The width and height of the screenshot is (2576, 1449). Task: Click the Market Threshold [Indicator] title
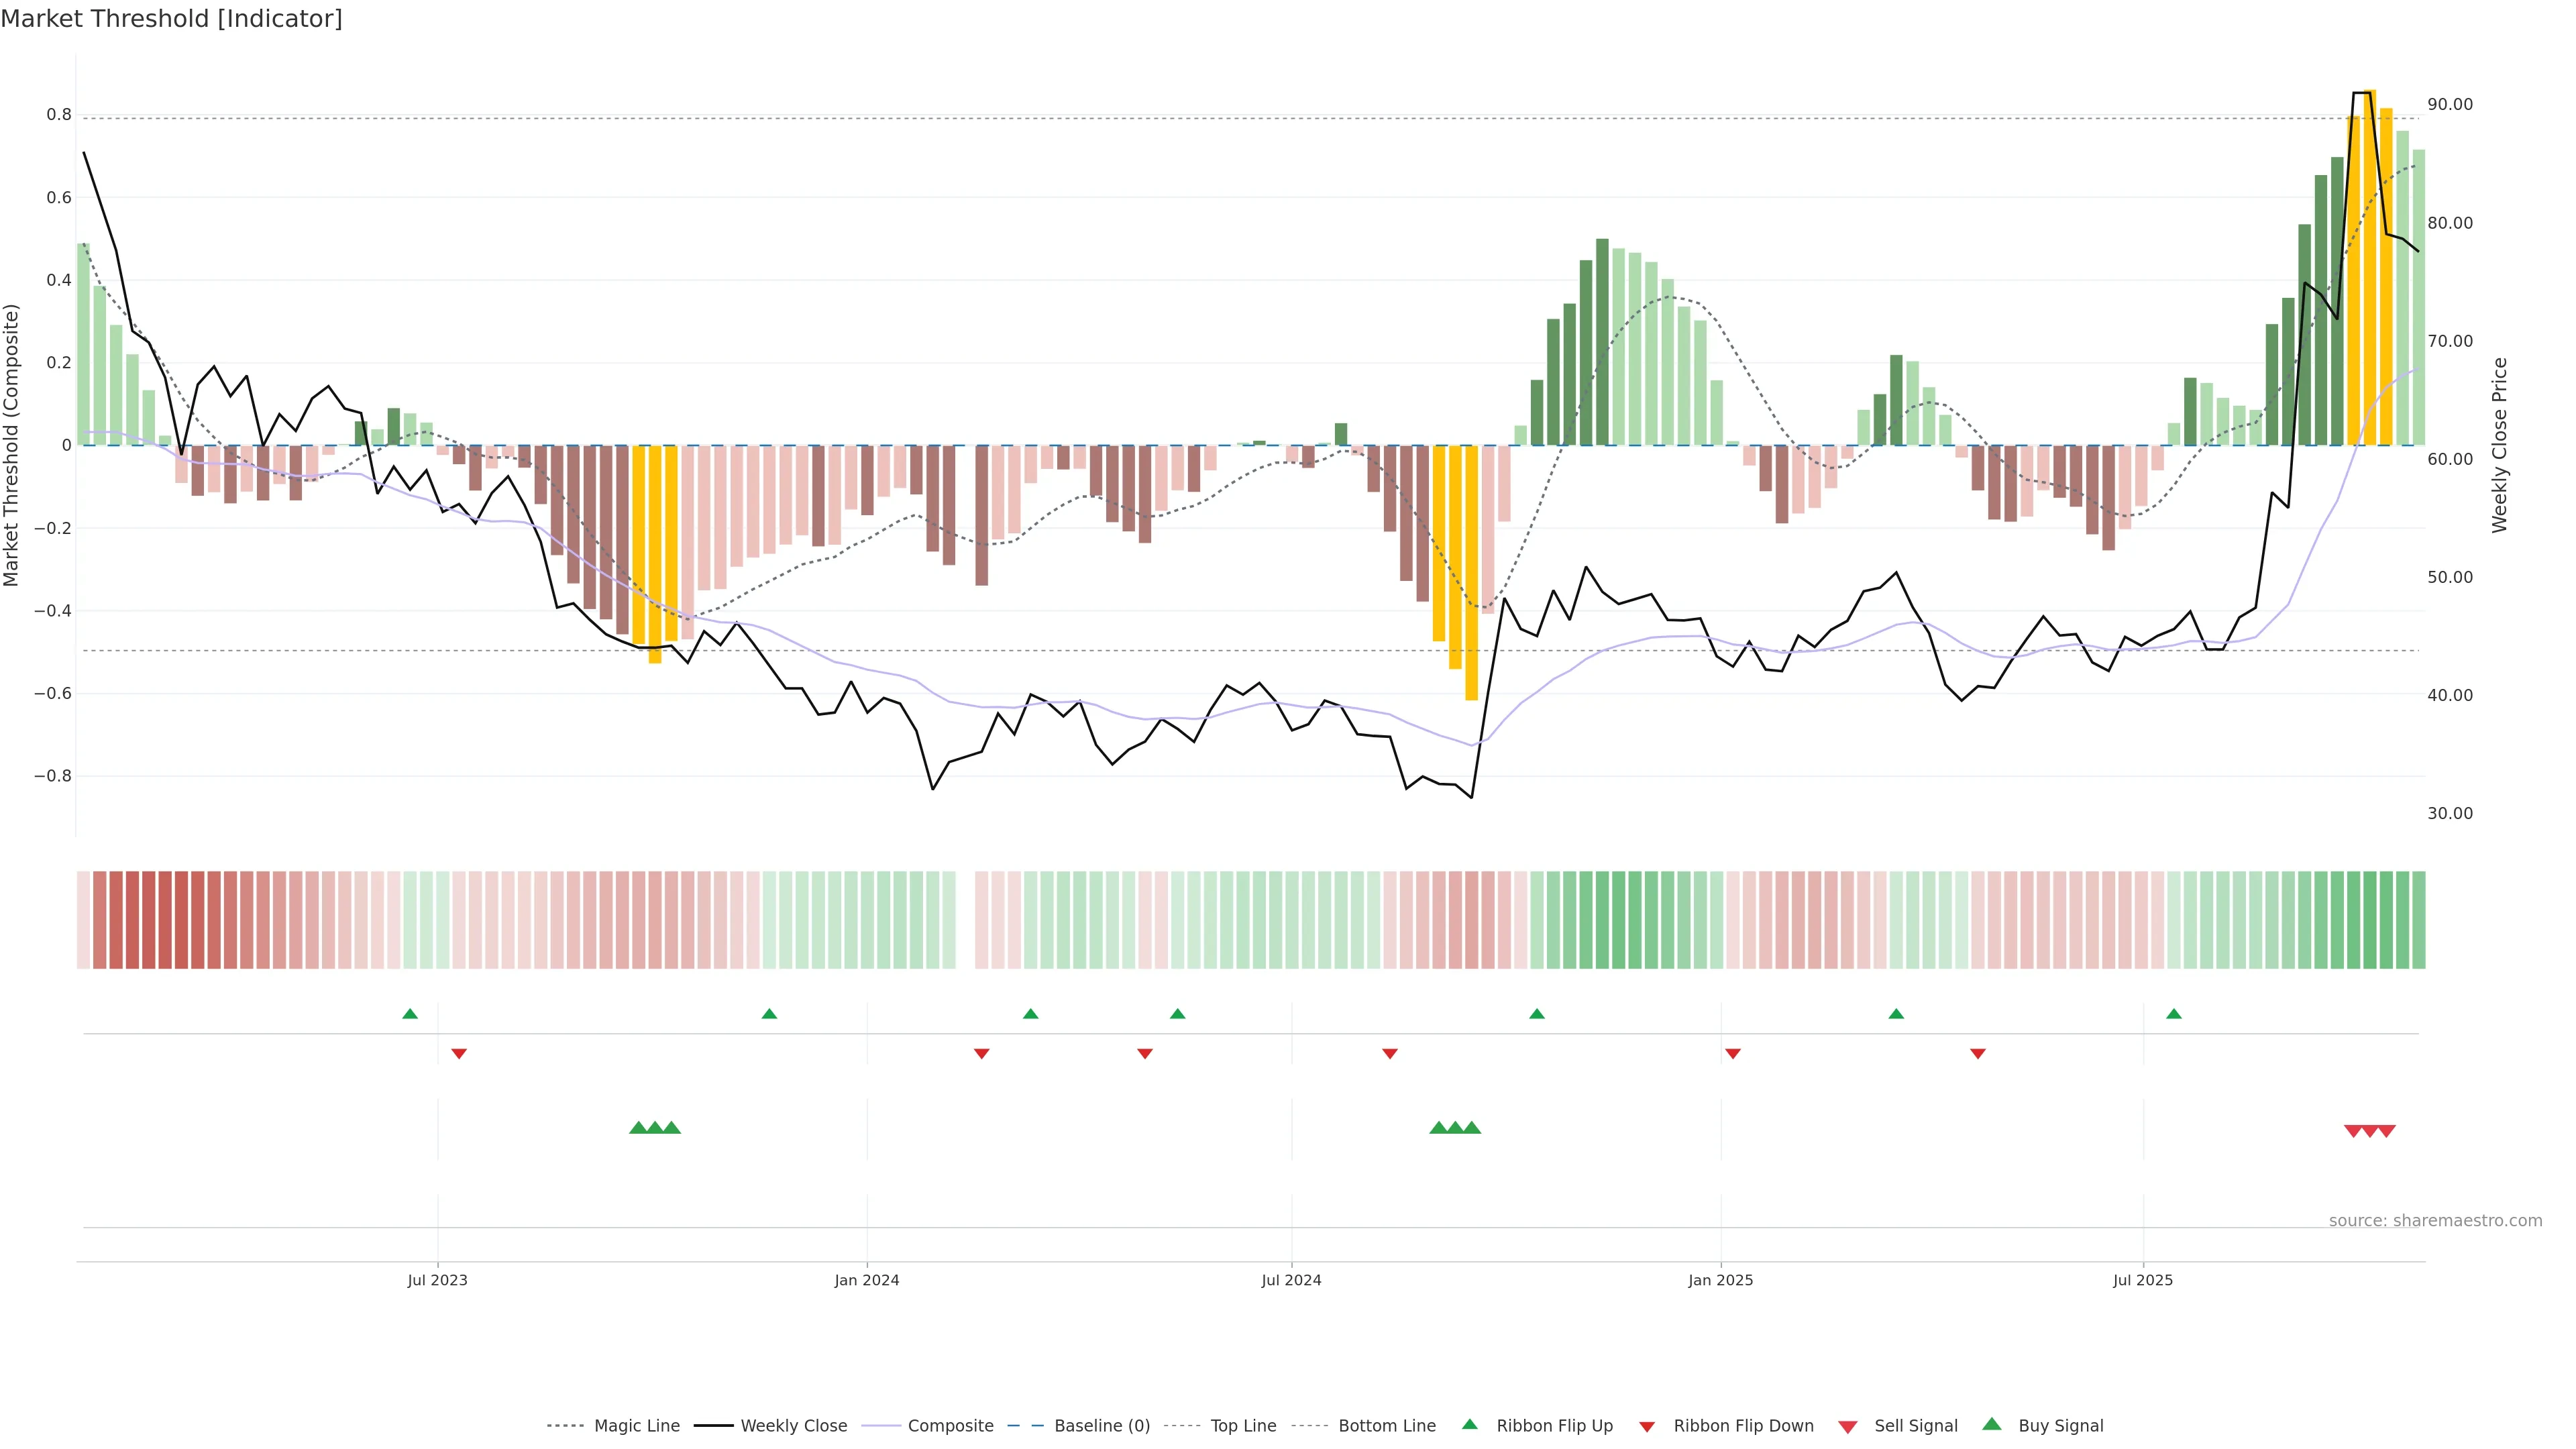(171, 19)
